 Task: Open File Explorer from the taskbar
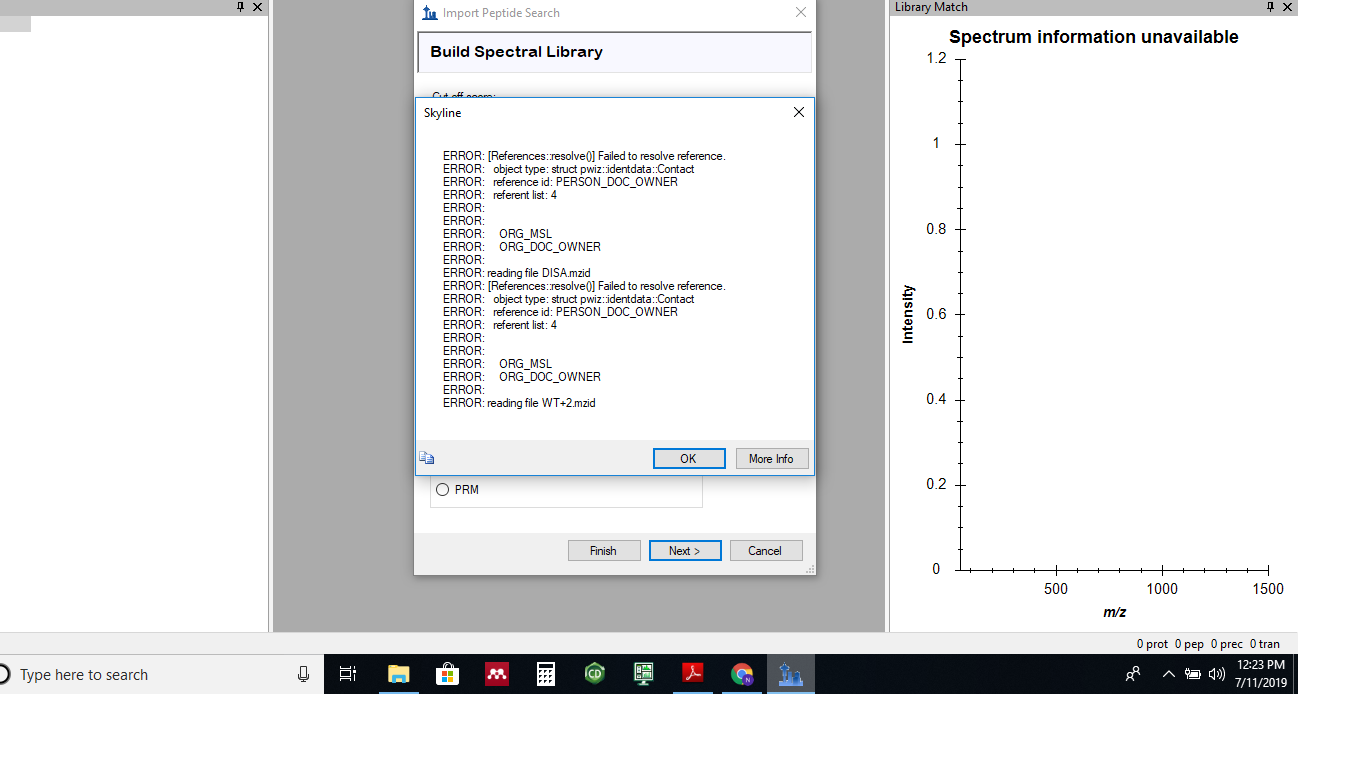[x=399, y=675]
